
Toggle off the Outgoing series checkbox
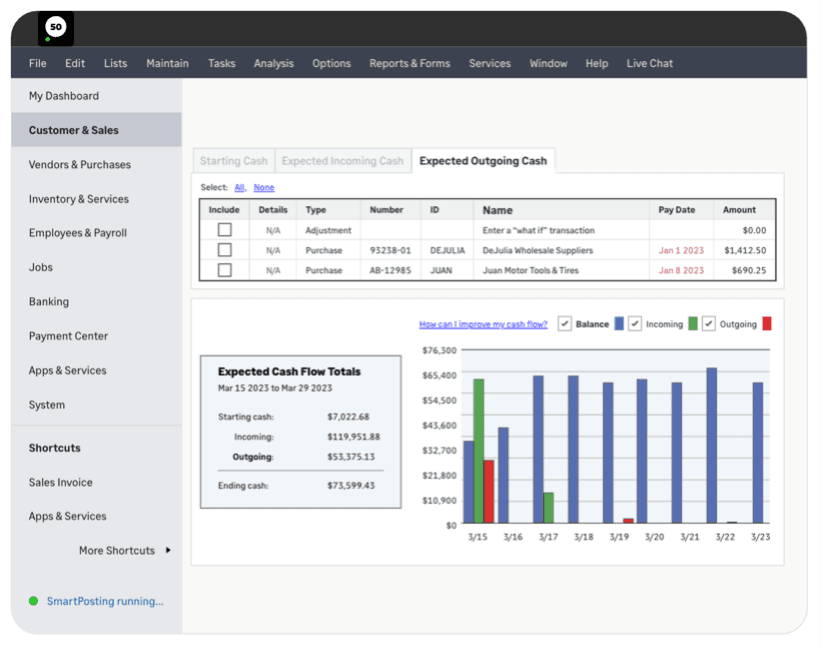pyautogui.click(x=710, y=323)
